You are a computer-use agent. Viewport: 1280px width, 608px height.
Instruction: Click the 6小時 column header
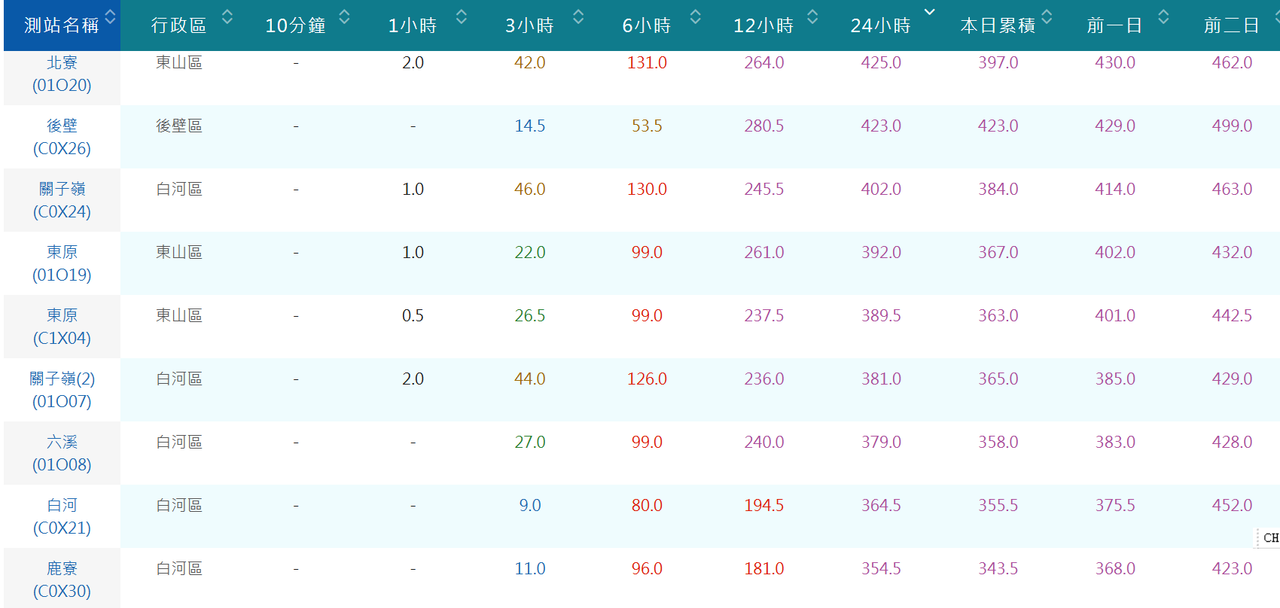pos(647,25)
